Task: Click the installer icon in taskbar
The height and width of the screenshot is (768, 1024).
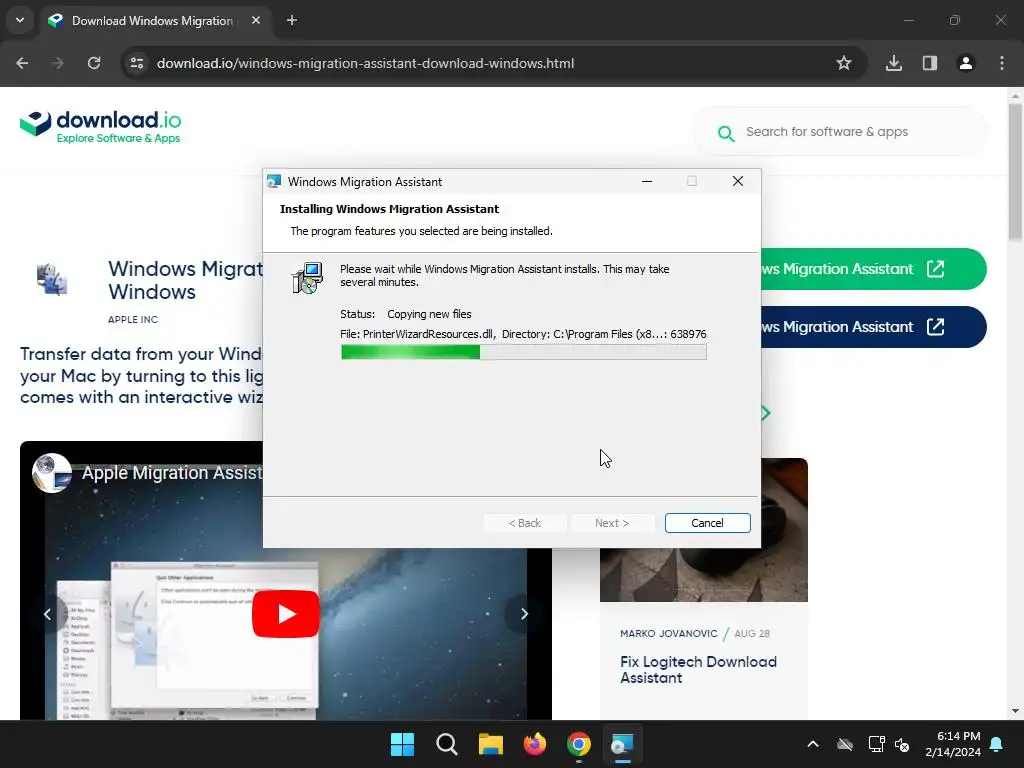Action: (622, 744)
